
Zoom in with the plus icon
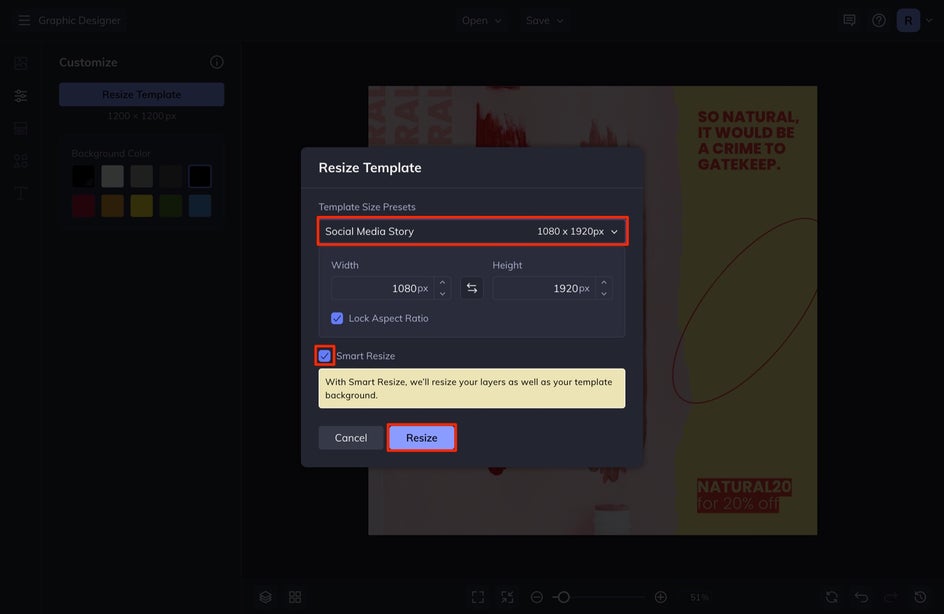coord(660,597)
